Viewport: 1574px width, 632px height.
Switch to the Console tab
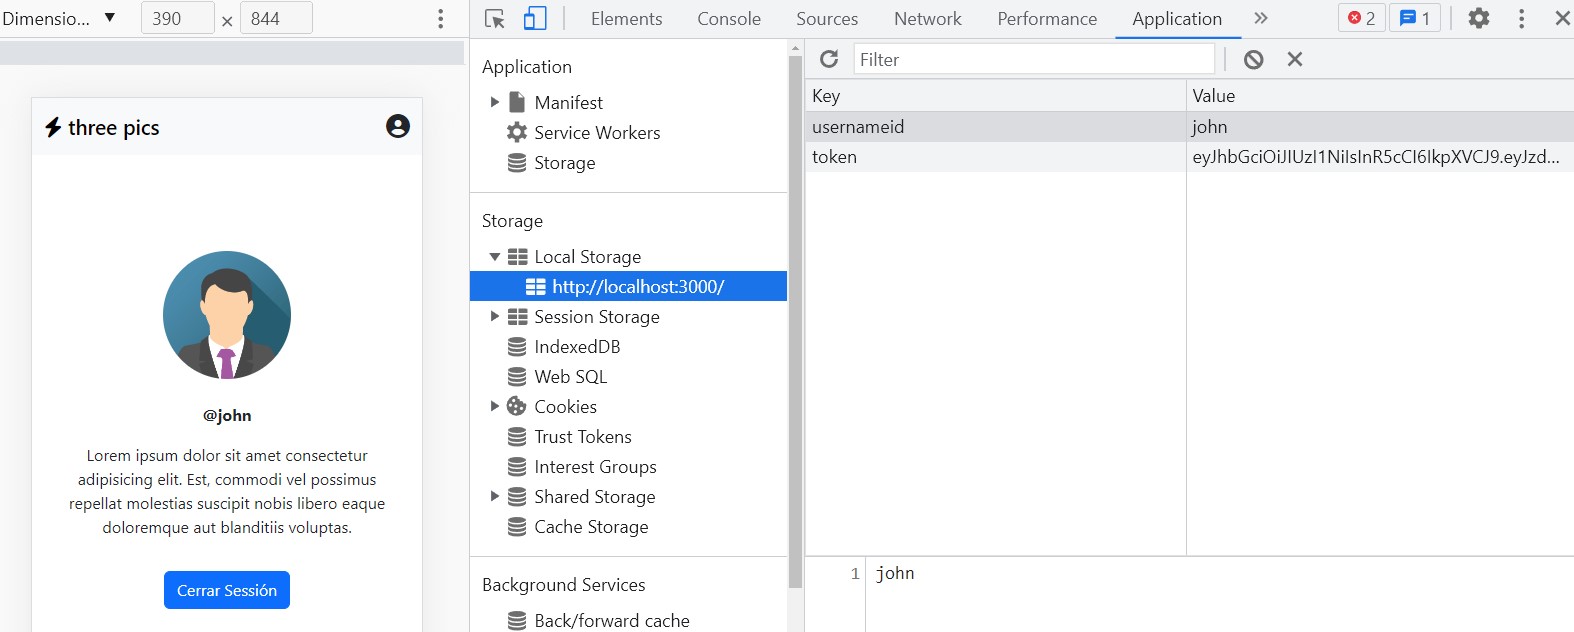click(x=729, y=18)
